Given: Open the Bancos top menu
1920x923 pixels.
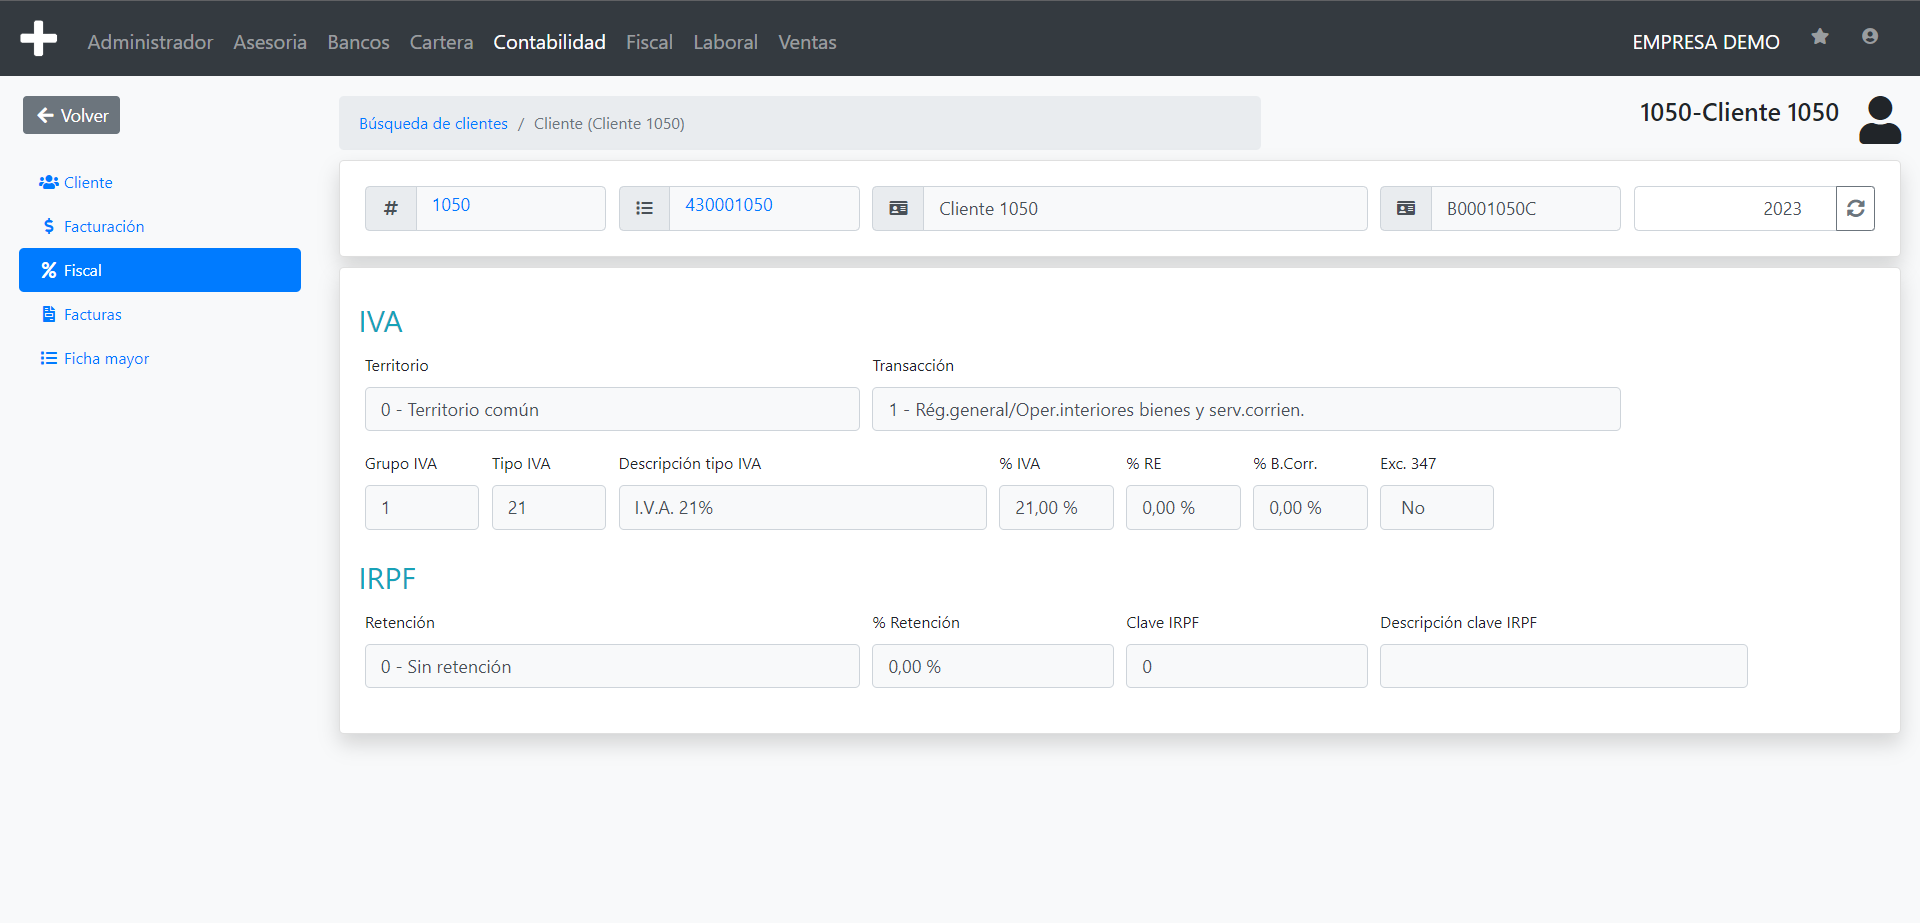Looking at the screenshot, I should pos(358,42).
